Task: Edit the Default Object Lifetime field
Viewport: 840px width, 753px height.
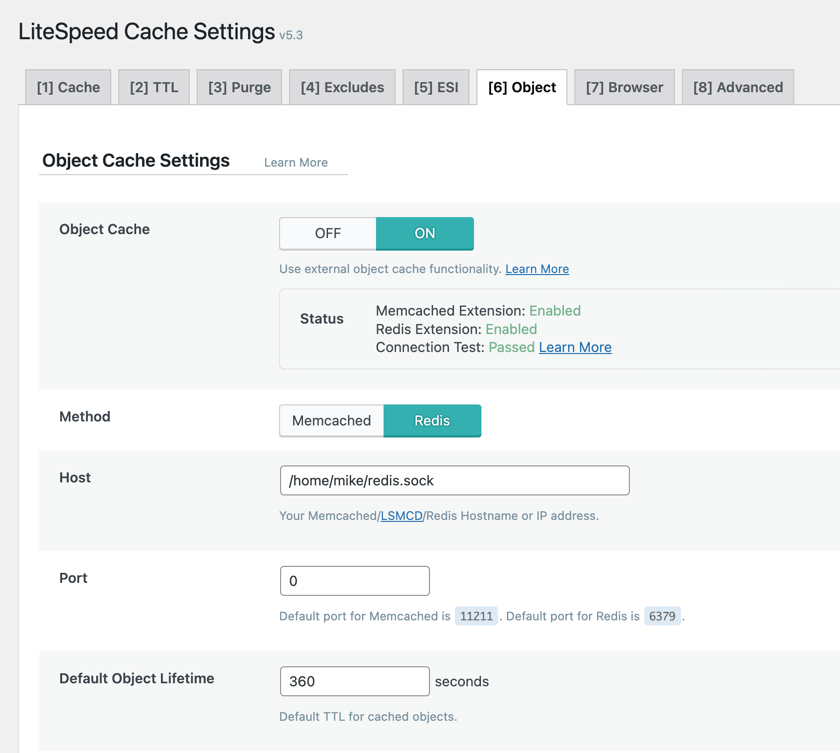Action: (355, 681)
